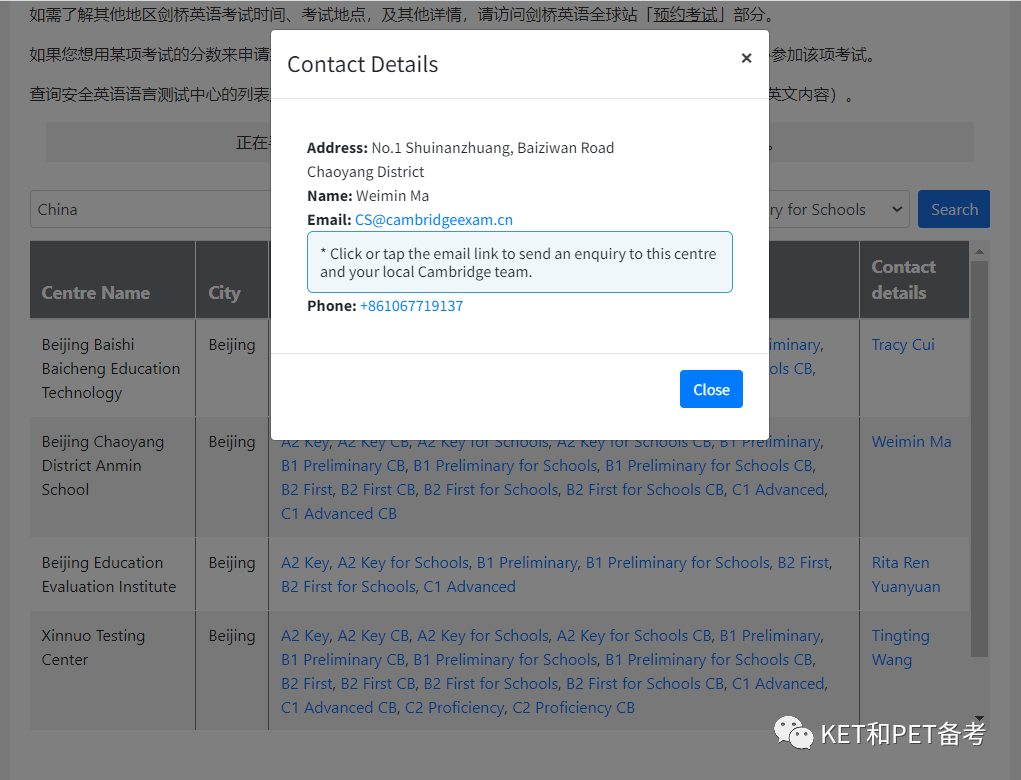Close the Contact Details dialog with X

point(746,58)
